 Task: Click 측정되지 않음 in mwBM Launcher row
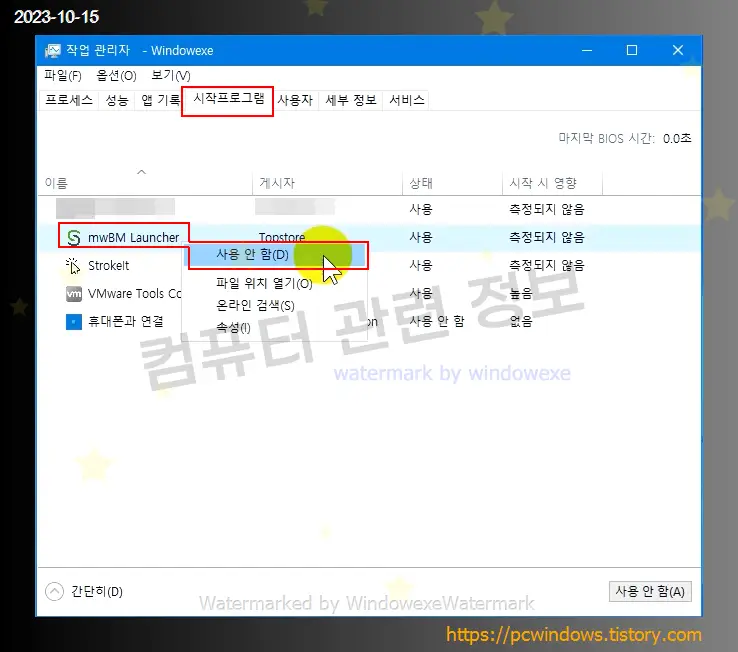(x=546, y=237)
